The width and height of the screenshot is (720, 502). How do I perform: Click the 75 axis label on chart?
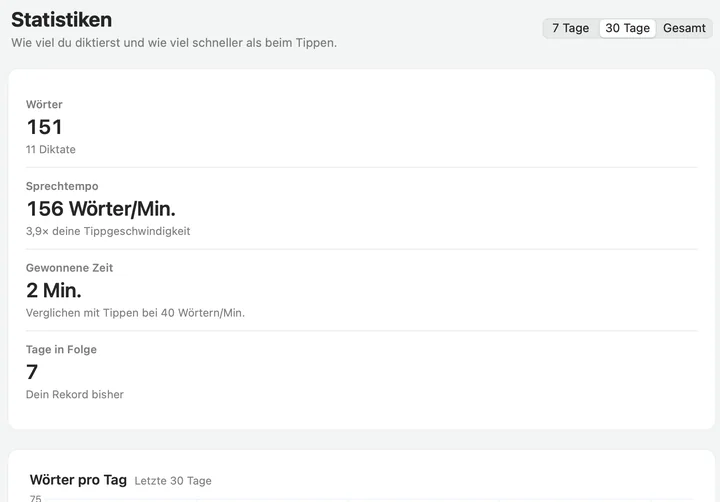click(x=35, y=498)
